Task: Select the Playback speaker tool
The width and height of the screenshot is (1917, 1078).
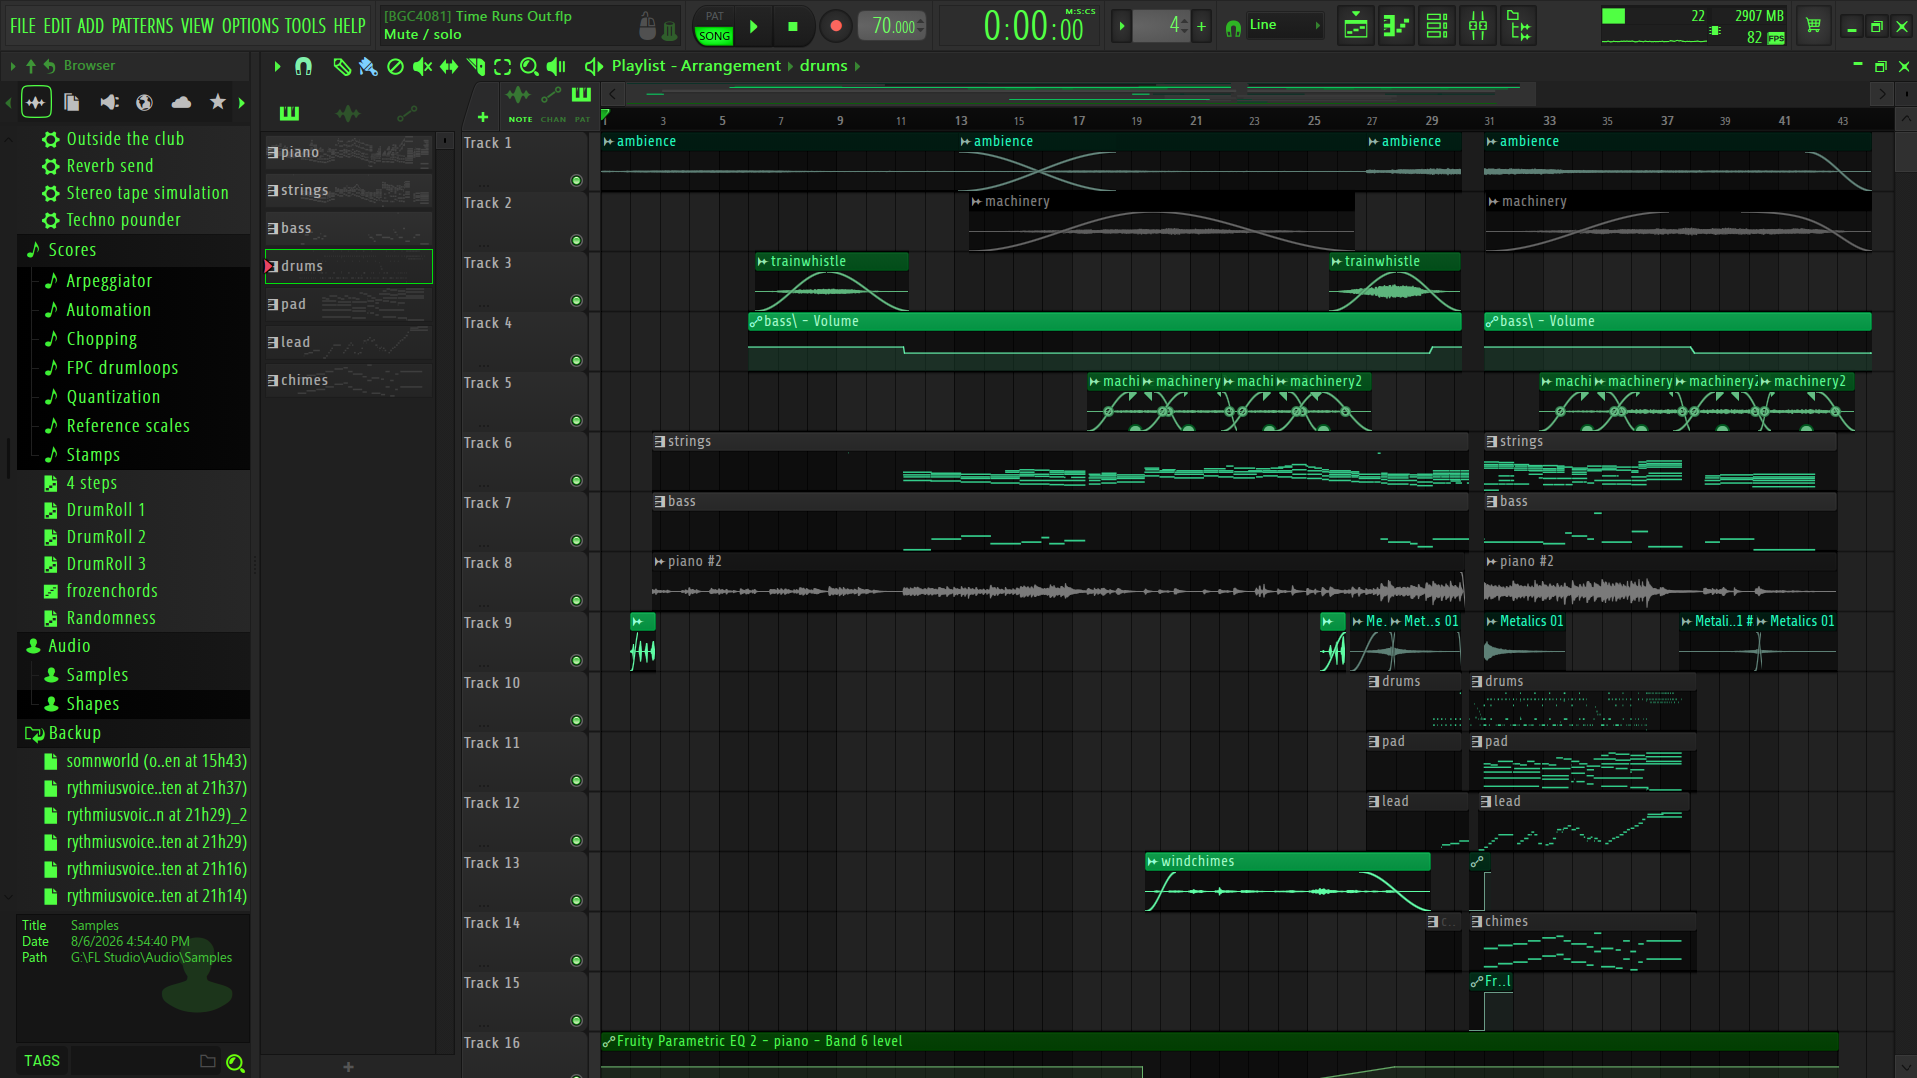Action: pos(556,67)
